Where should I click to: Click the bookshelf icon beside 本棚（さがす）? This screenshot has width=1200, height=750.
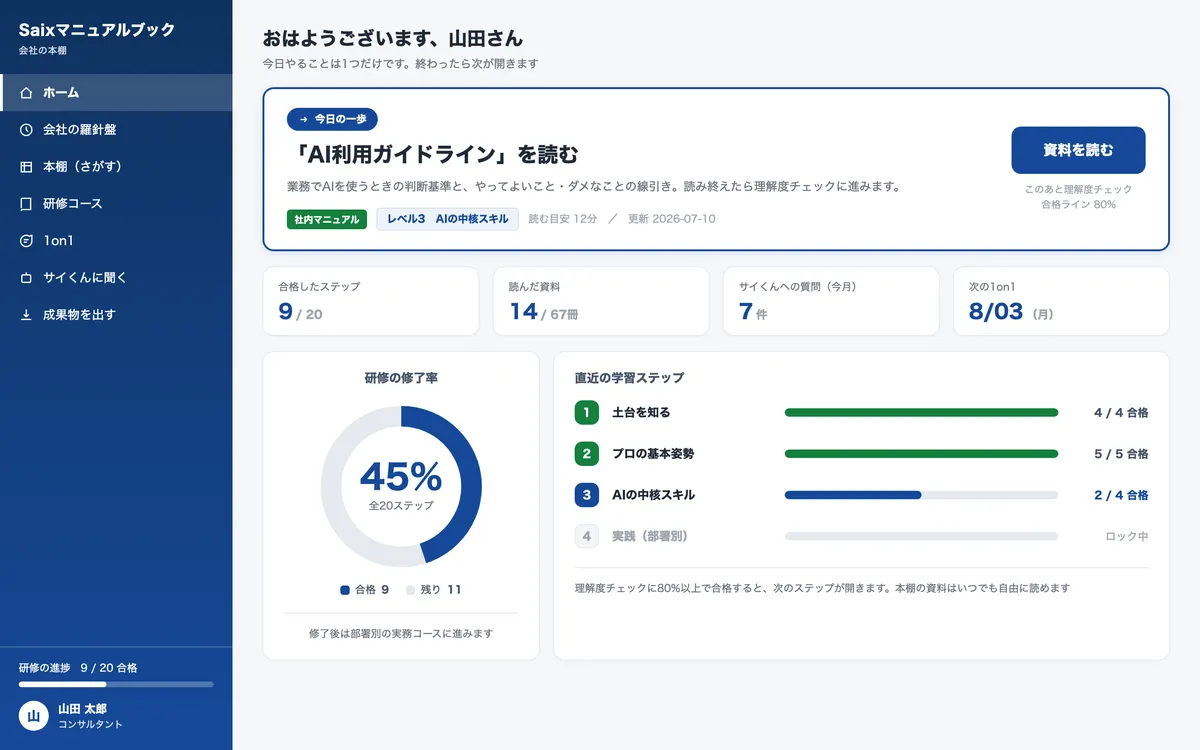(26, 167)
